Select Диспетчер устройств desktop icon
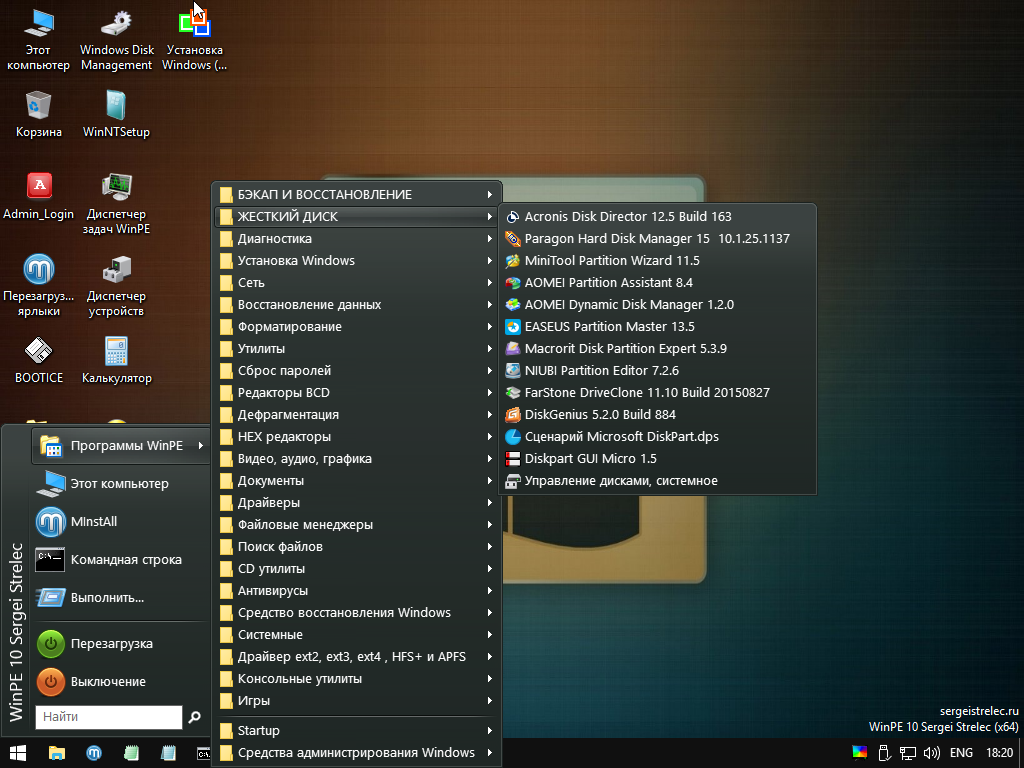Image resolution: width=1024 pixels, height=768 pixels. pos(116,286)
